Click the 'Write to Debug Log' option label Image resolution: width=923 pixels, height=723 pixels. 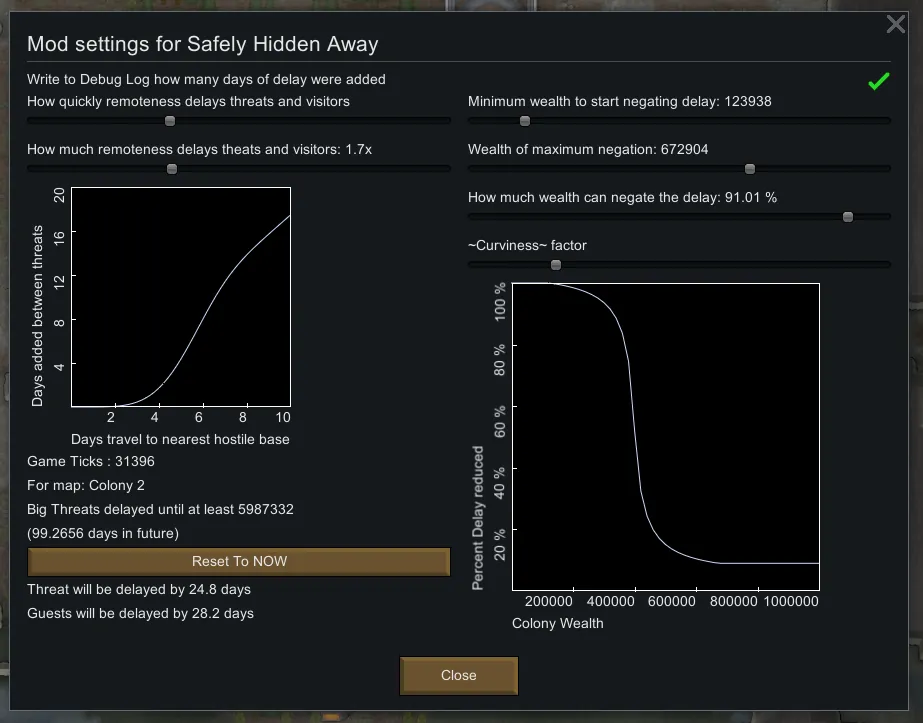[206, 79]
